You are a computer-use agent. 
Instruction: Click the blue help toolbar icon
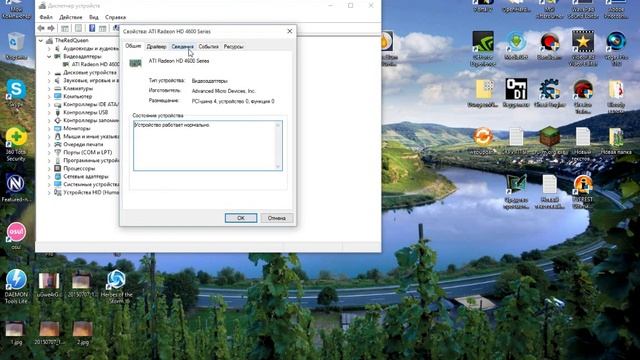tap(92, 28)
